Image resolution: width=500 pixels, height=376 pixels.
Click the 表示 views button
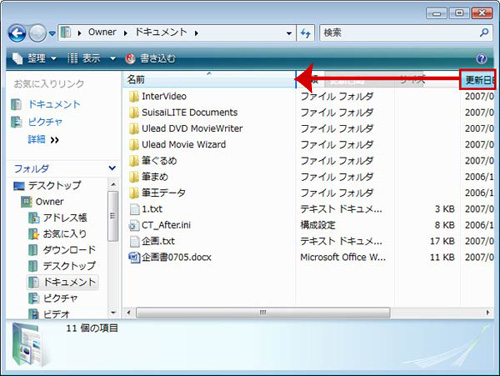(x=84, y=59)
